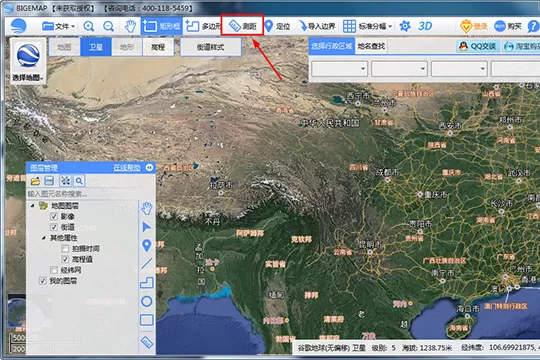540x360 pixels.
Task: Click the 淘宝购买 button
Action: [521, 46]
